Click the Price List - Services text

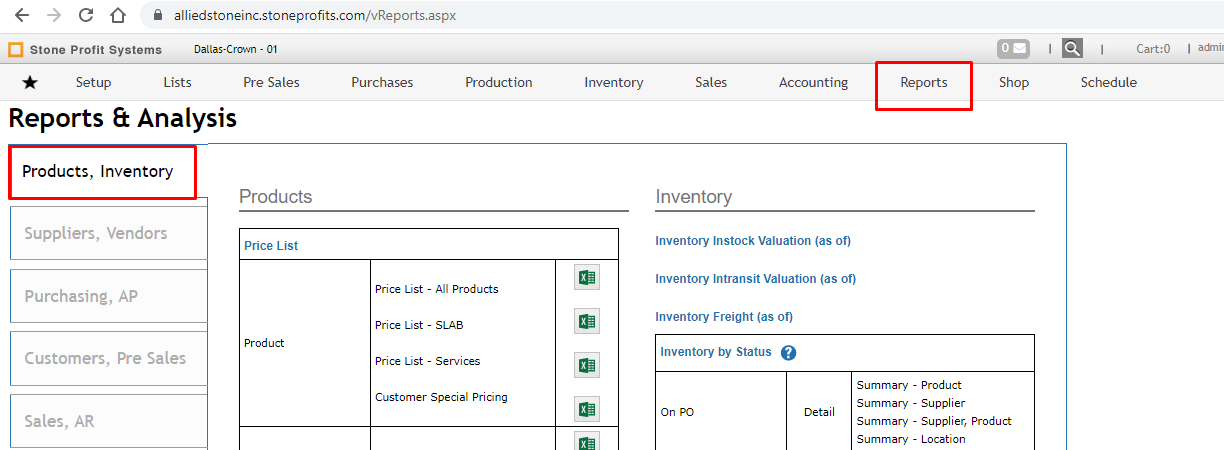point(428,361)
